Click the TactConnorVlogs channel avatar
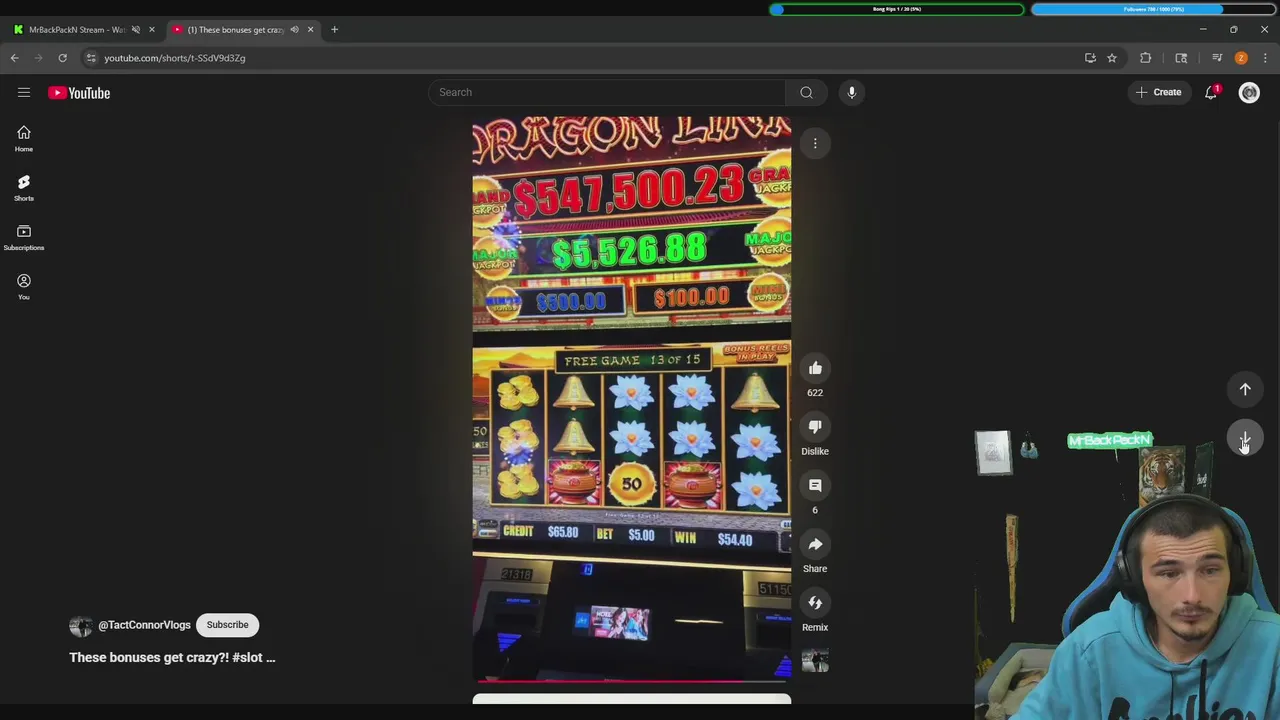1280x720 pixels. 80,626
